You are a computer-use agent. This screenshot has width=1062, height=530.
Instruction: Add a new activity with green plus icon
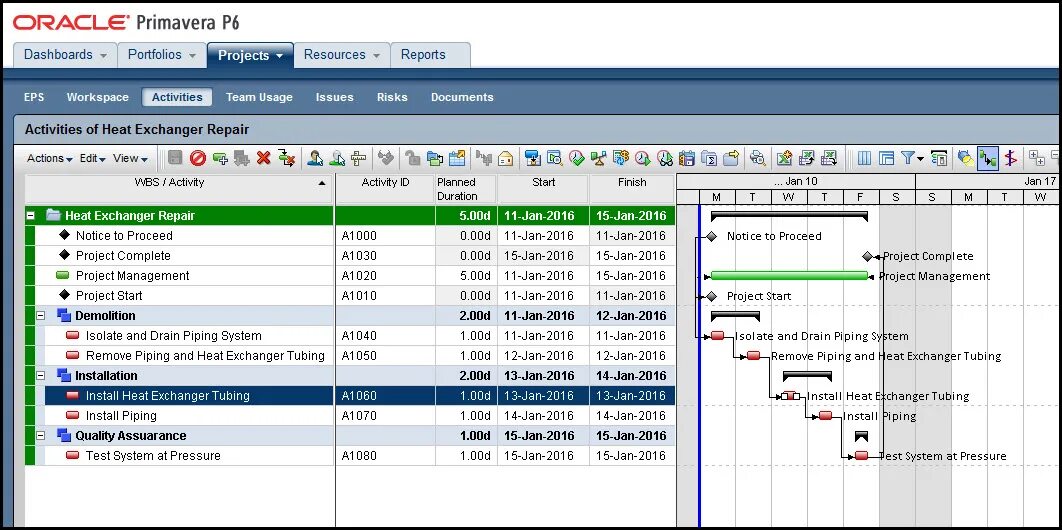click(220, 158)
